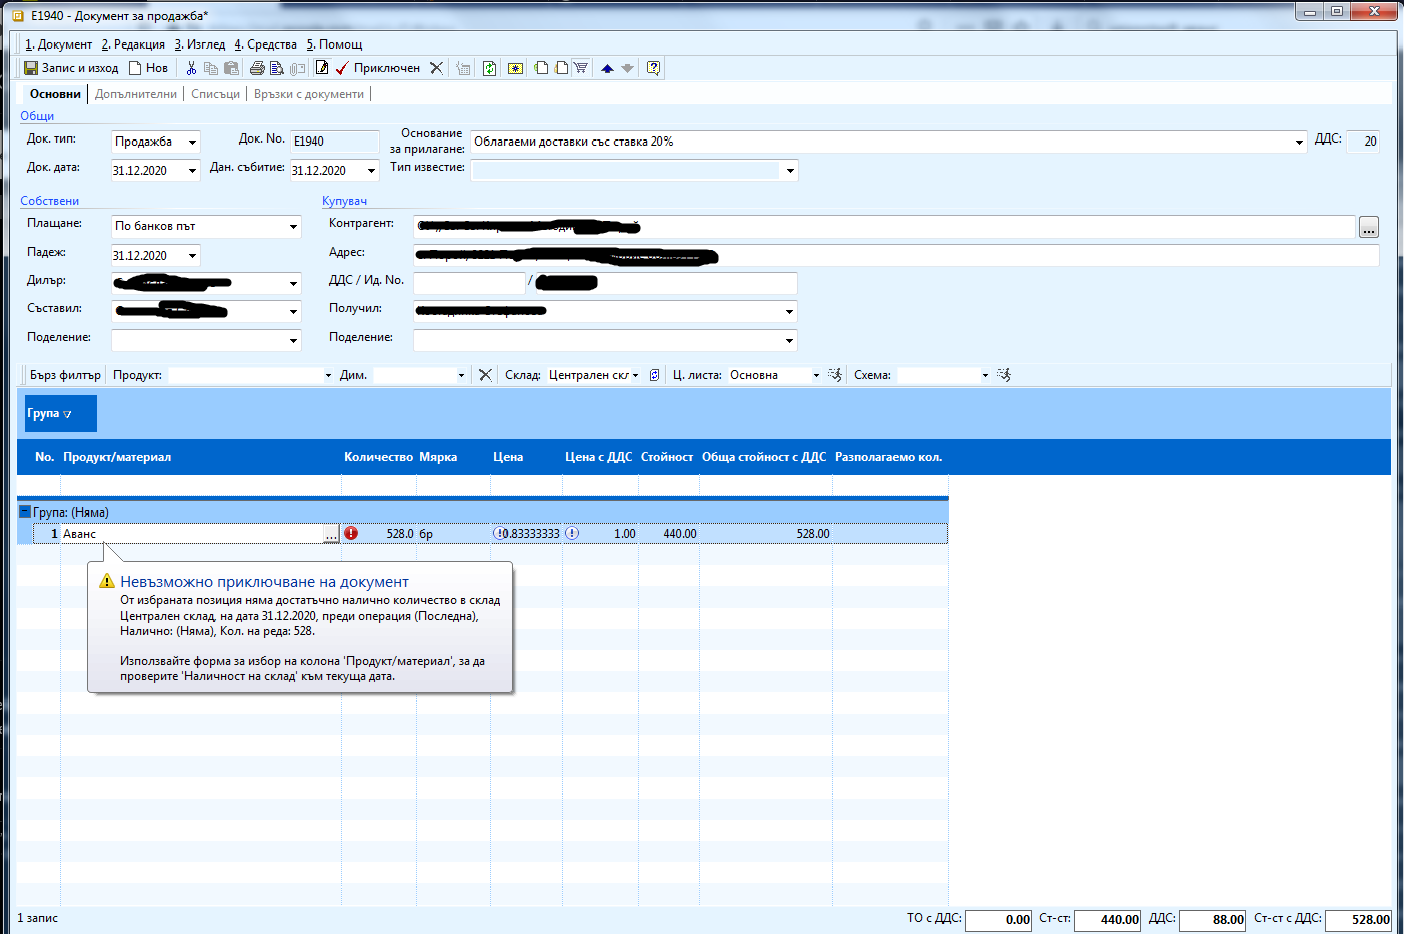Click the shopping cart icon in toolbar

580,68
